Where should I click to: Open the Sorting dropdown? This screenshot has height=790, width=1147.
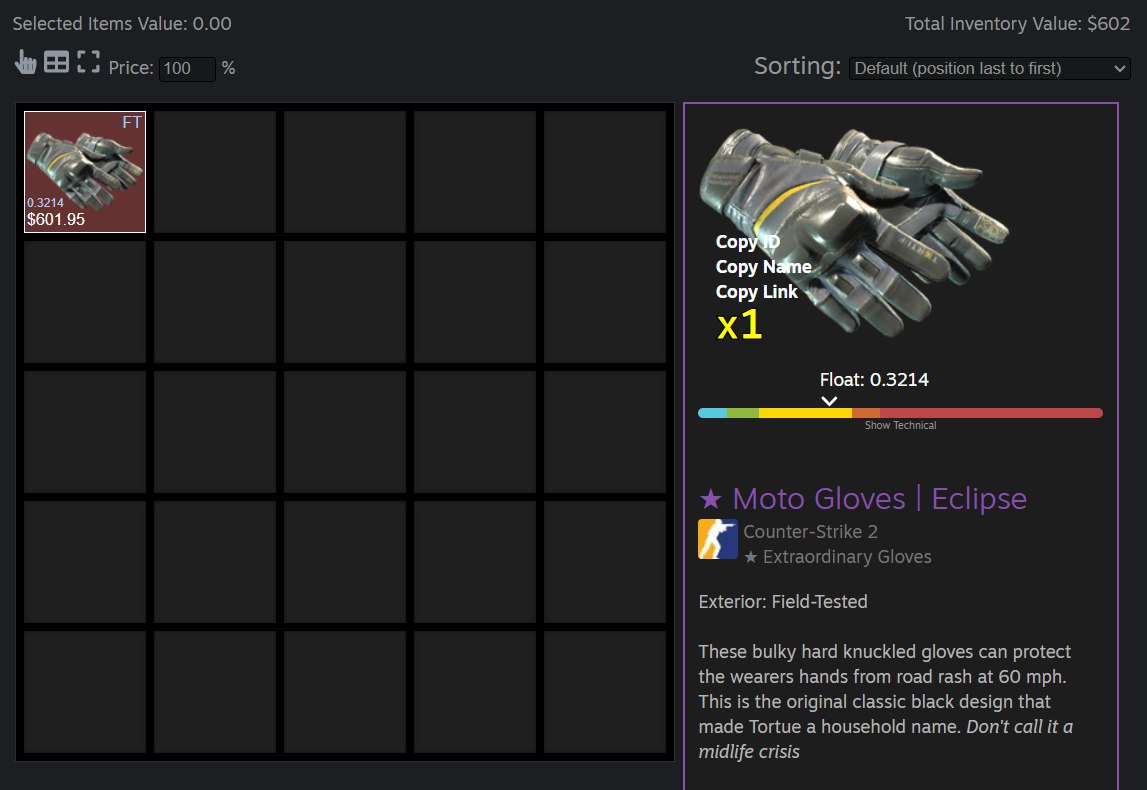point(989,68)
